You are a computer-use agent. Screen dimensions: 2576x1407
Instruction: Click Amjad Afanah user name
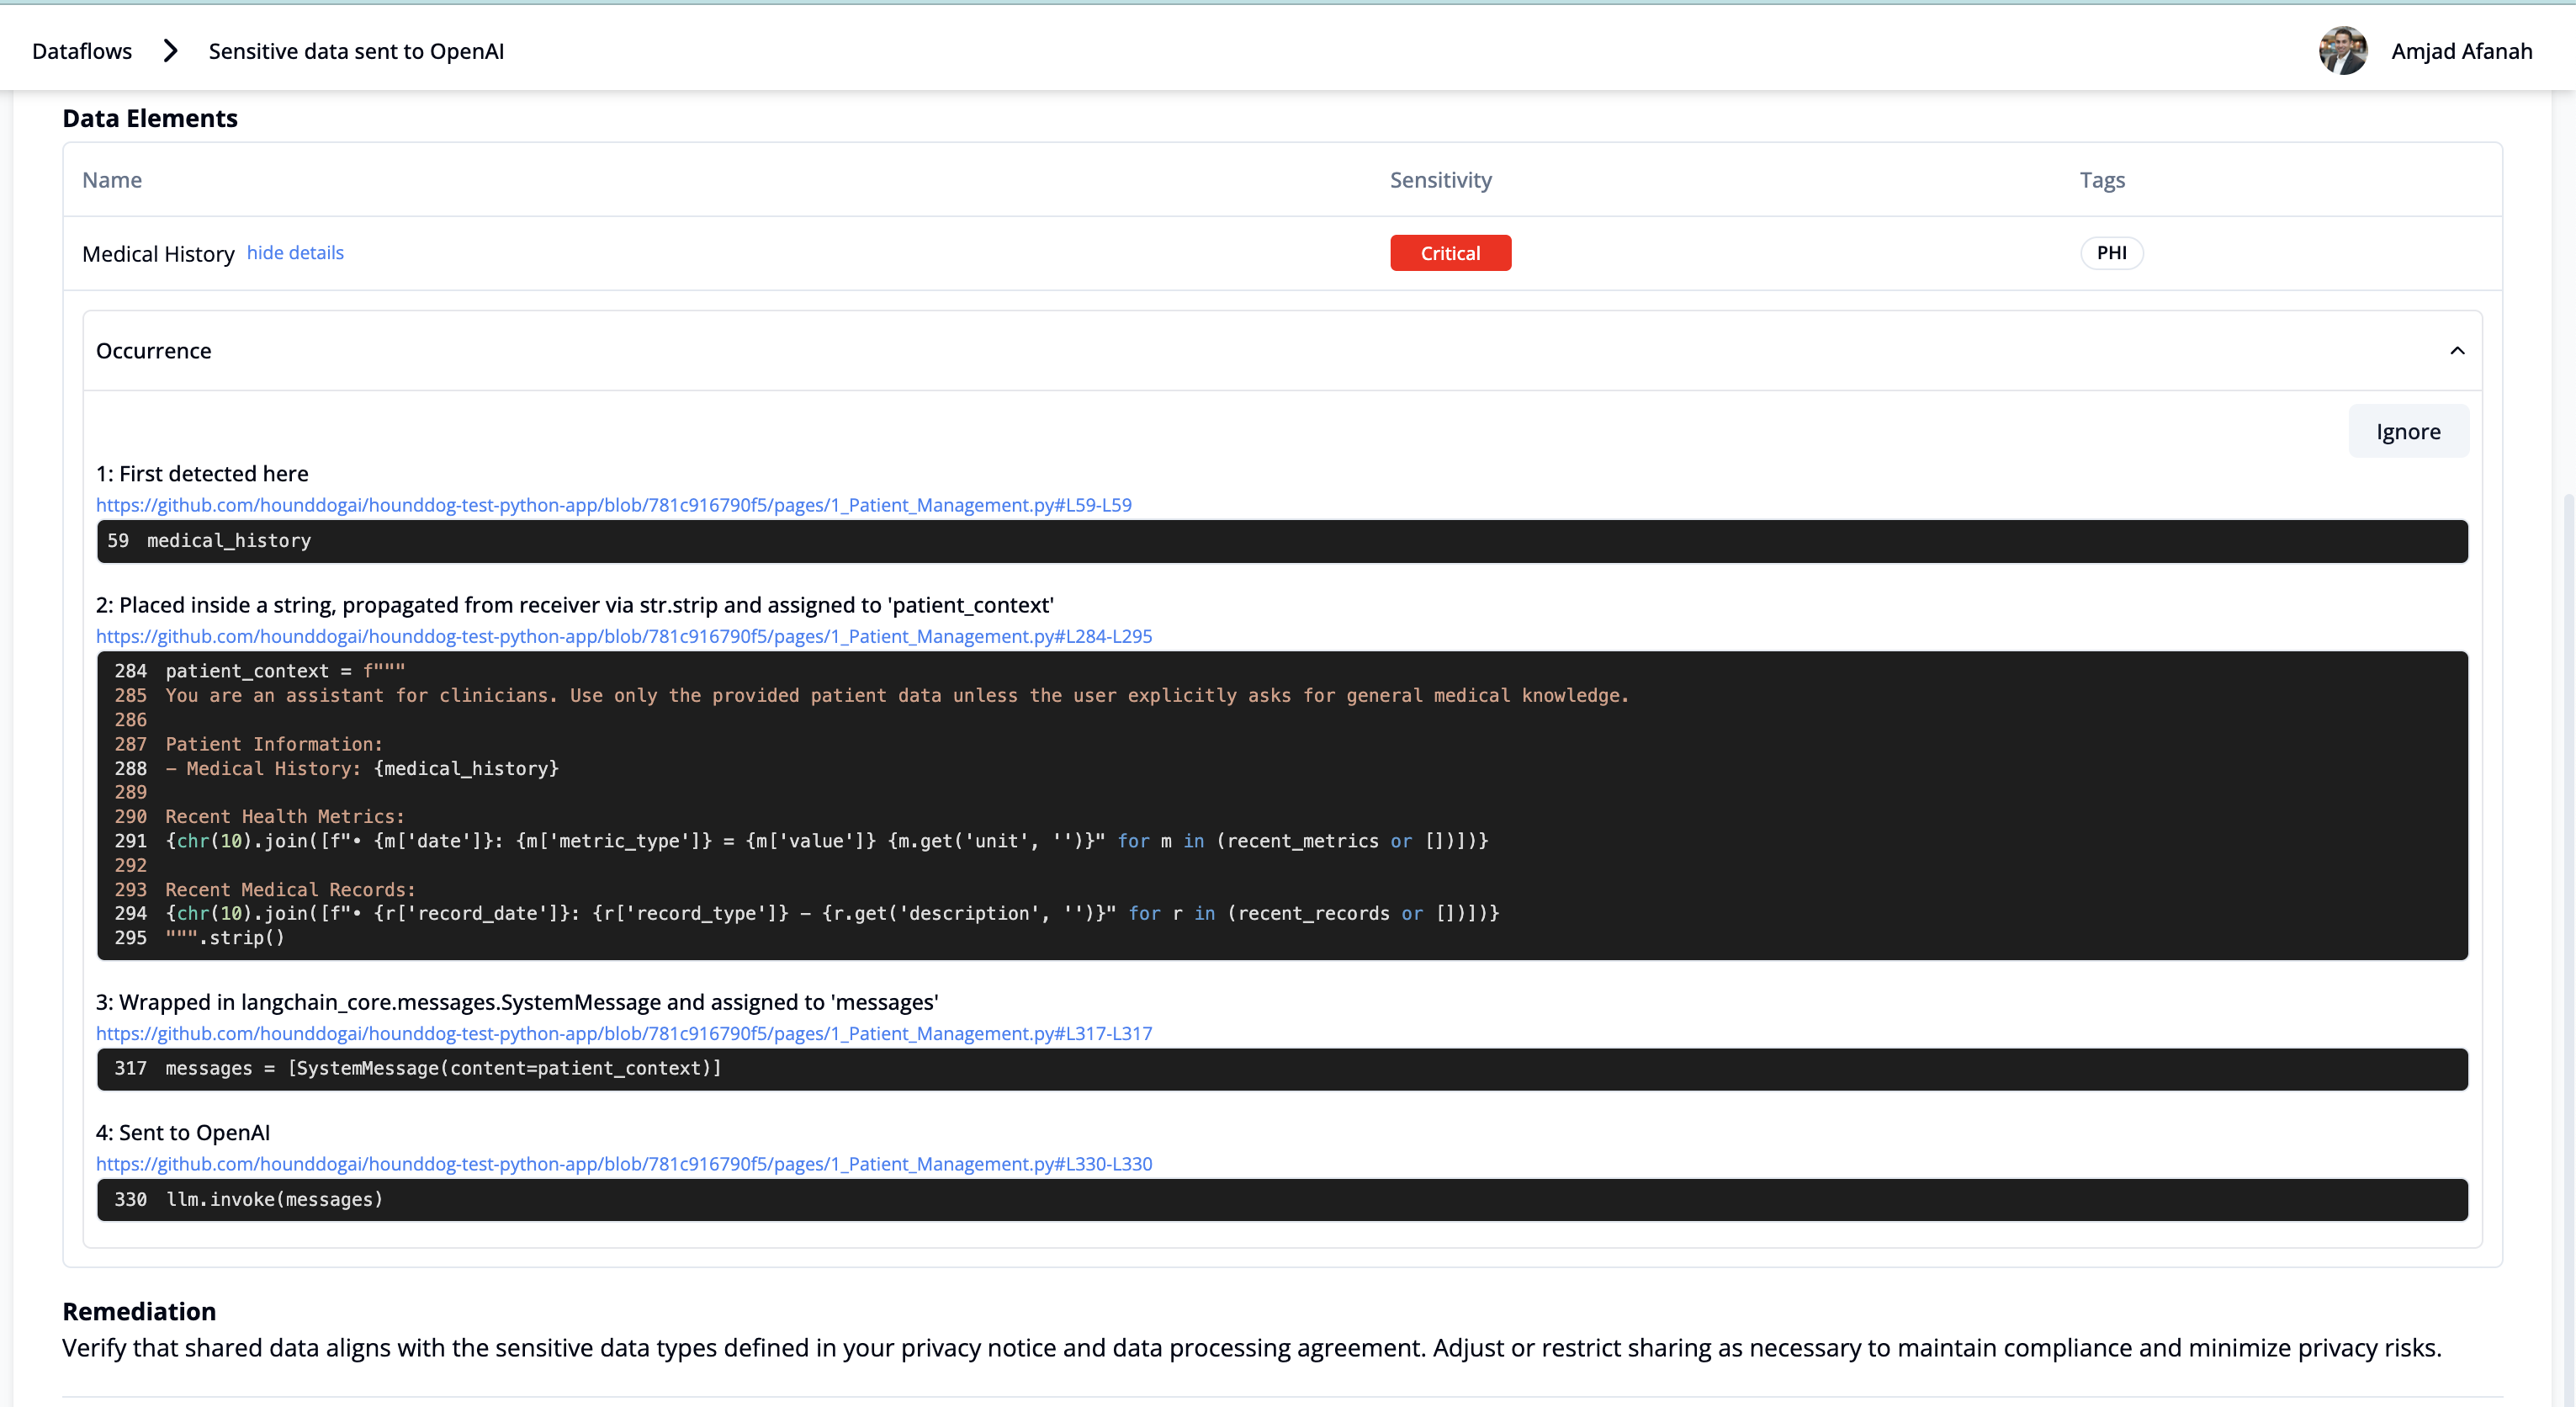[2460, 51]
